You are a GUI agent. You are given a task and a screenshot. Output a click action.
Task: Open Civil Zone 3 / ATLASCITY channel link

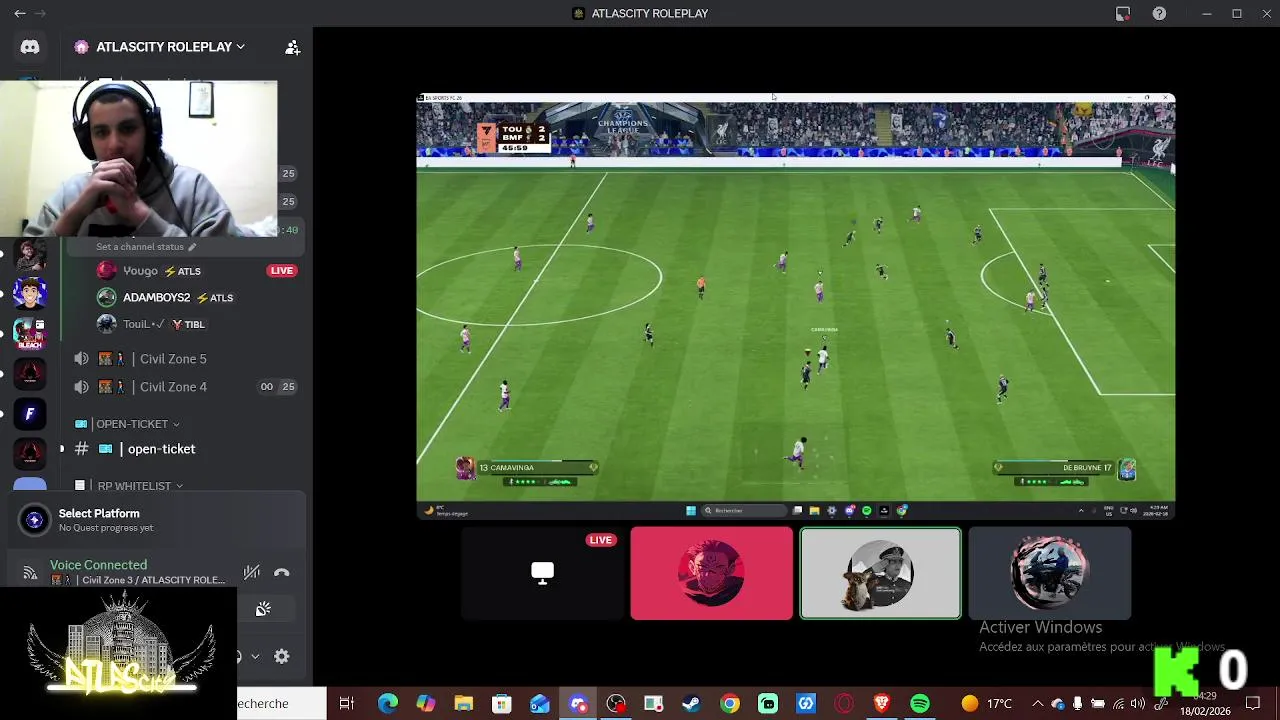coord(138,580)
